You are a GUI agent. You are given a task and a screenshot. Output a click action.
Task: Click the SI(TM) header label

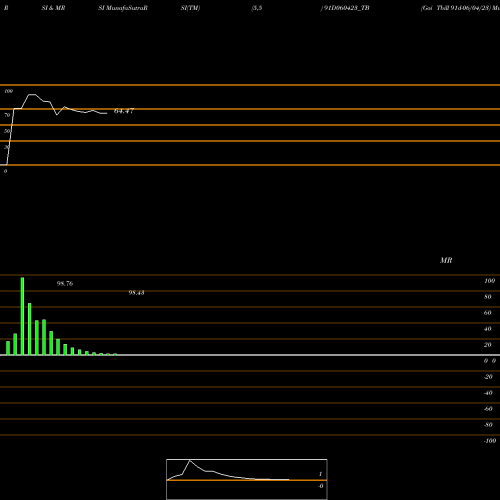tap(190, 8)
